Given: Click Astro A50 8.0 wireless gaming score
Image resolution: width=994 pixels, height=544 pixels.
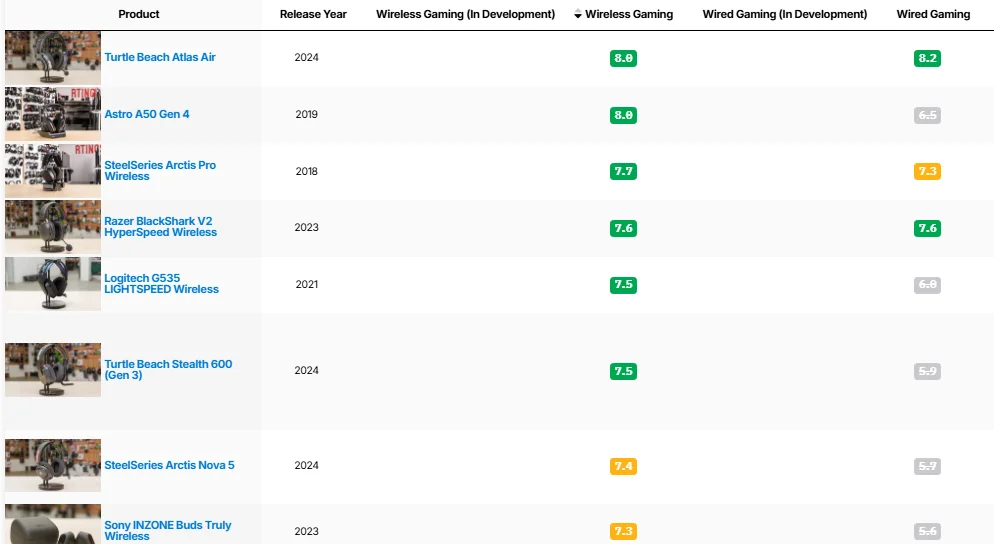Looking at the screenshot, I should pos(623,115).
